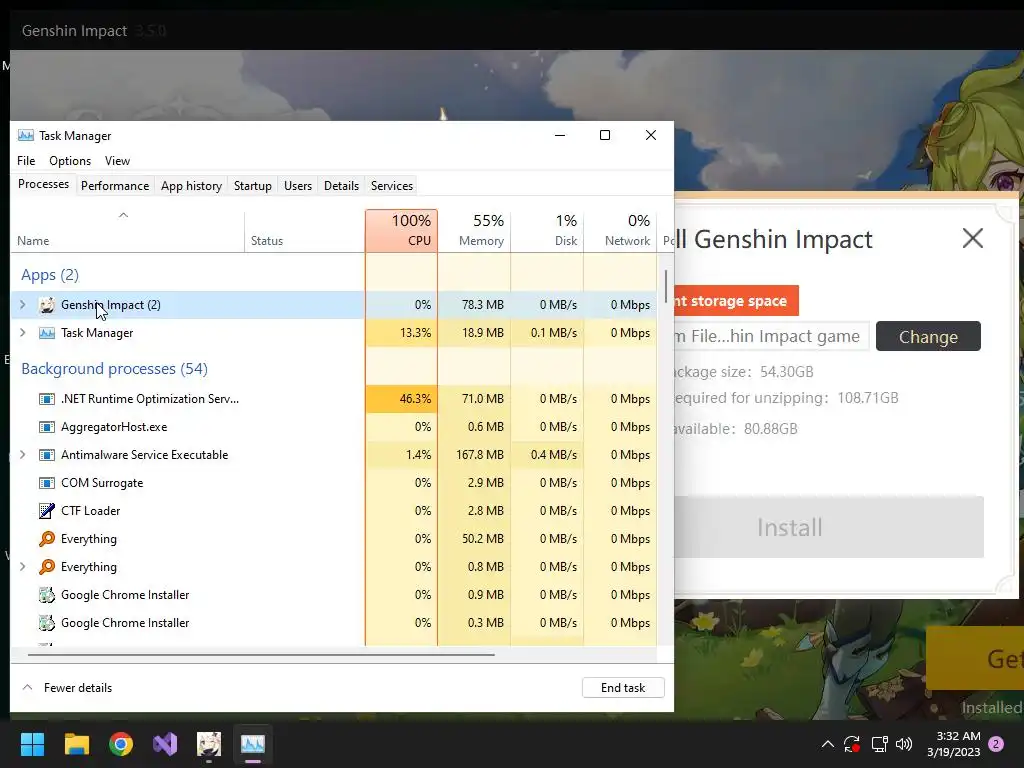Sort processes by Name column header

(127, 231)
